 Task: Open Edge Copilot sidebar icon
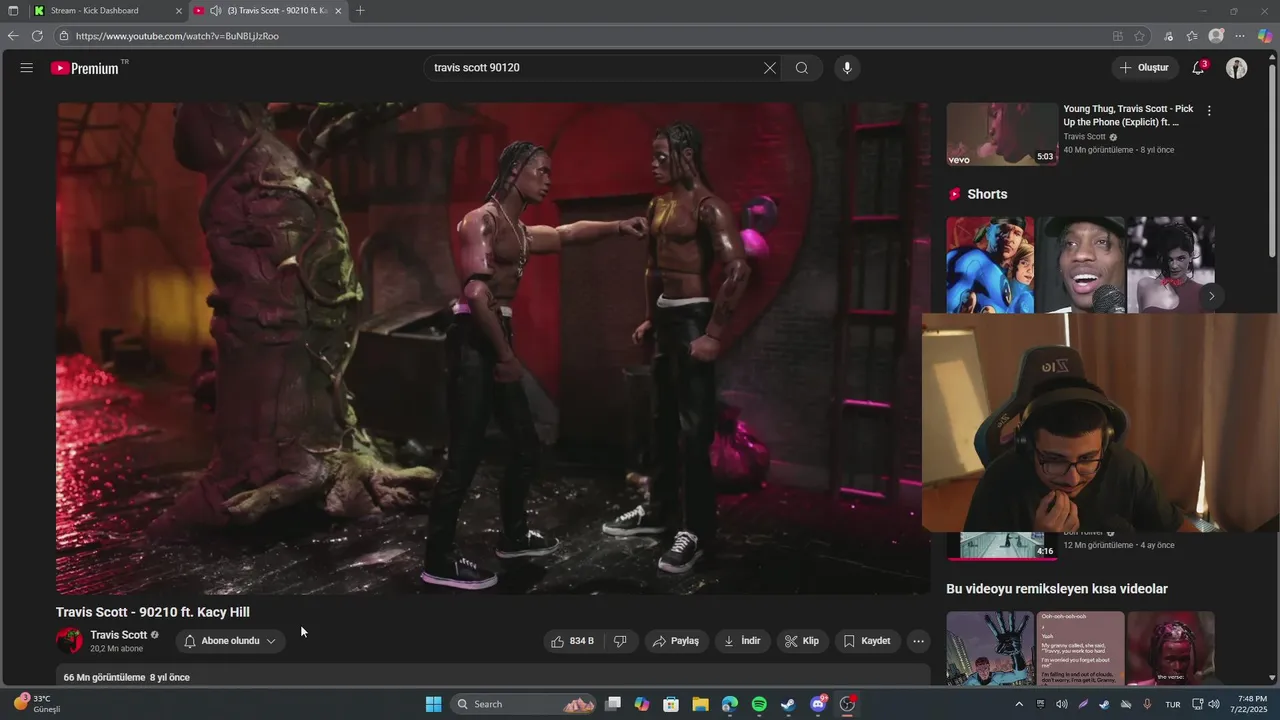click(1265, 36)
